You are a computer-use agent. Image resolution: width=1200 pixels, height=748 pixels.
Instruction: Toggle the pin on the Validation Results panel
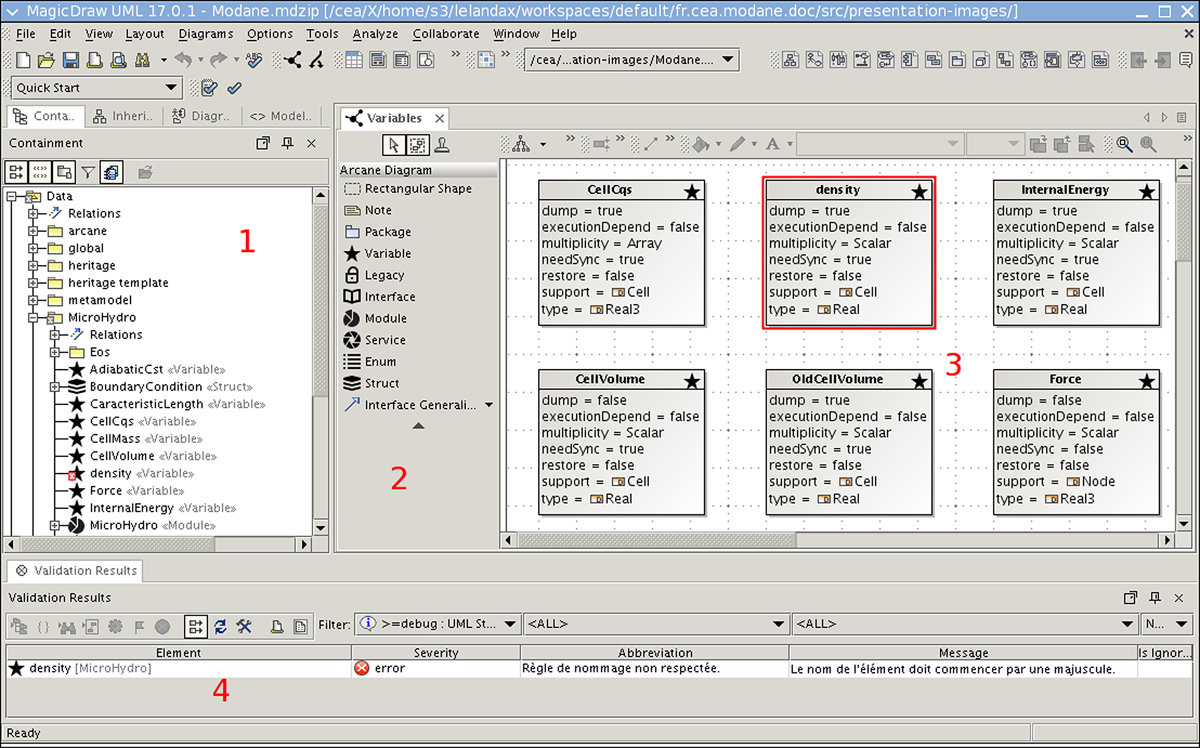(x=1156, y=597)
